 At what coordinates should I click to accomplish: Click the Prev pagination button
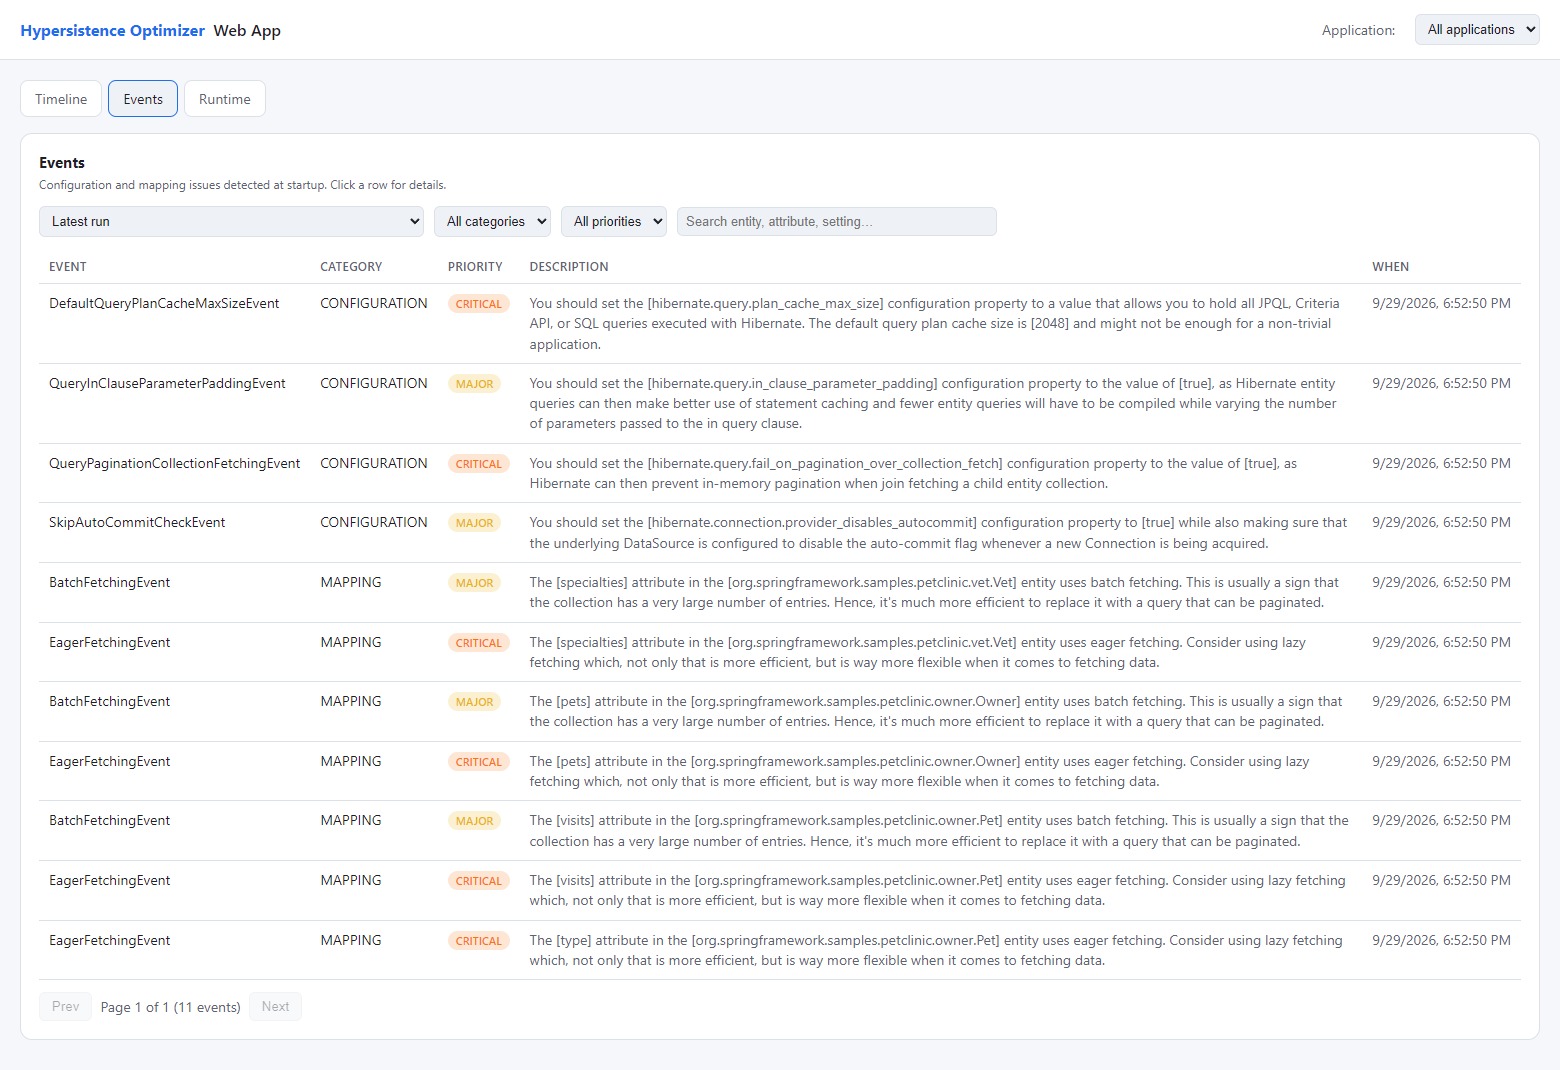[65, 1007]
